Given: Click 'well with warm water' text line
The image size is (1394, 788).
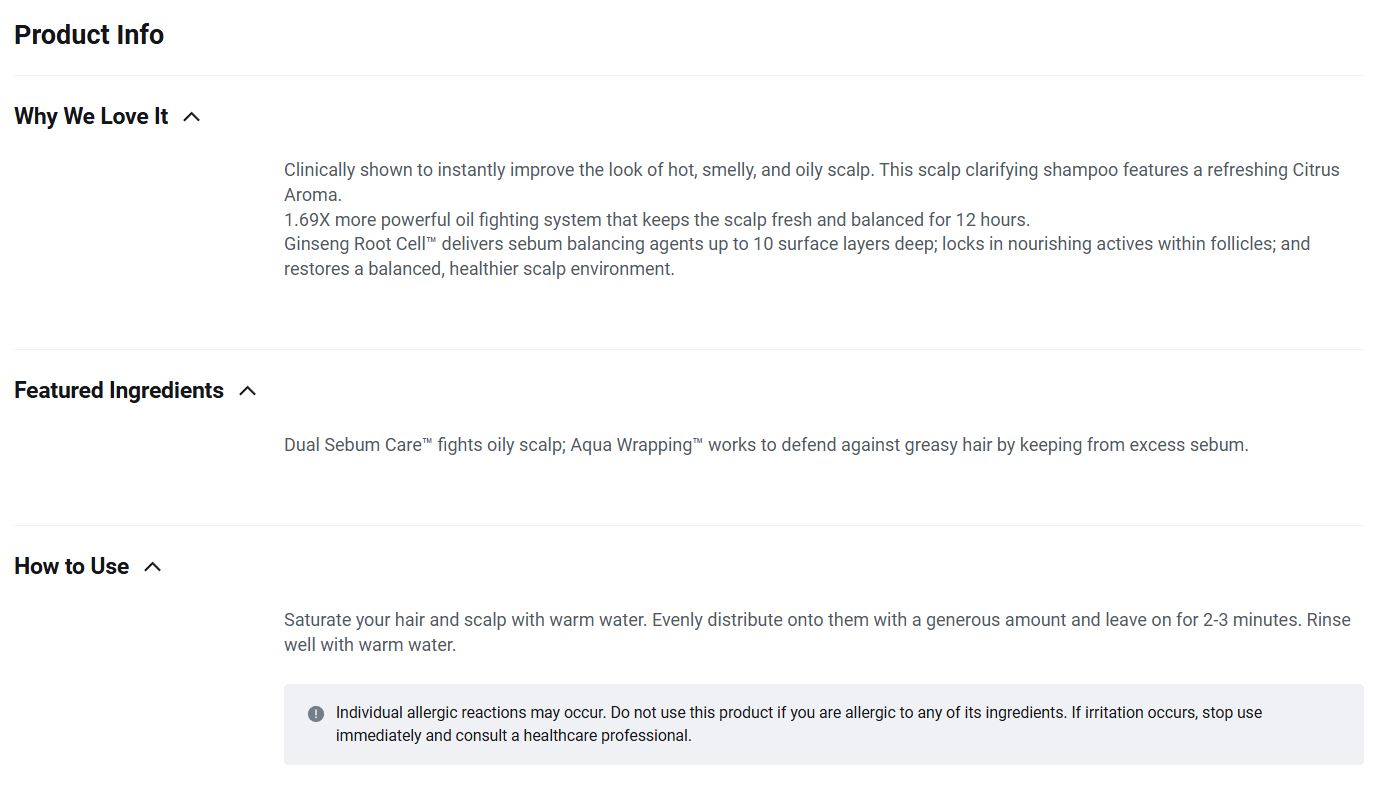Looking at the screenshot, I should tap(370, 645).
